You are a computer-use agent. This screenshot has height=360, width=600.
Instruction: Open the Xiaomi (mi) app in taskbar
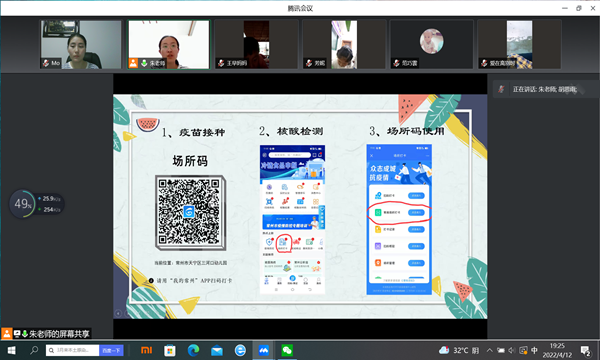147,350
